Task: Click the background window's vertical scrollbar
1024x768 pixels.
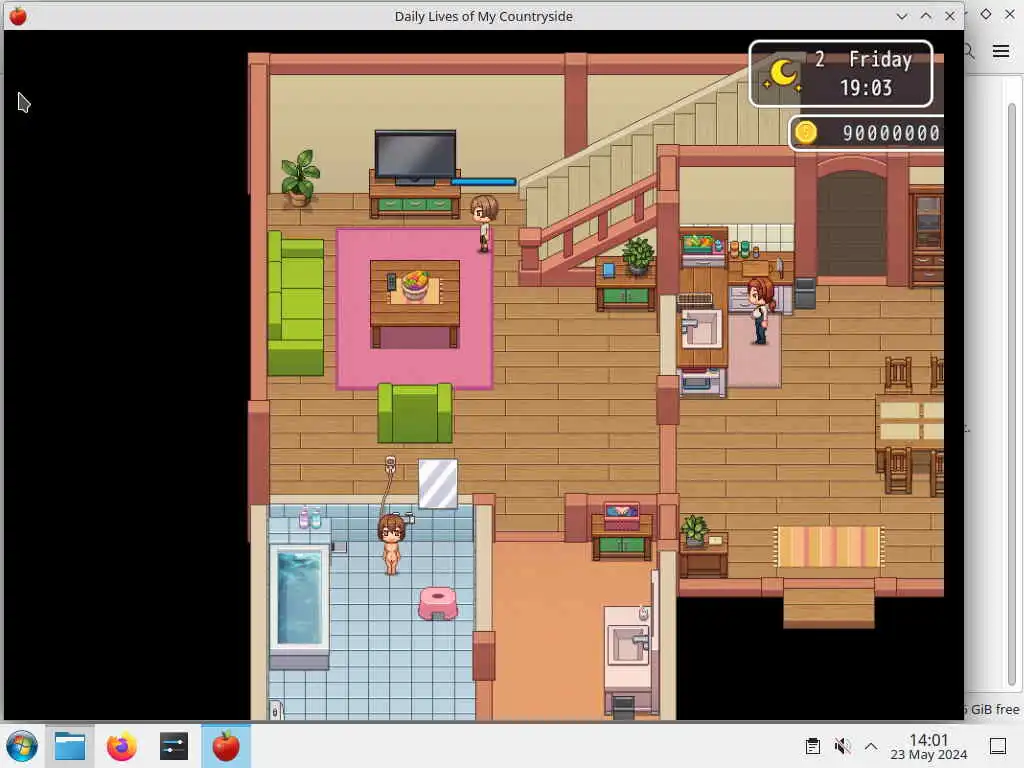Action: 1012,392
